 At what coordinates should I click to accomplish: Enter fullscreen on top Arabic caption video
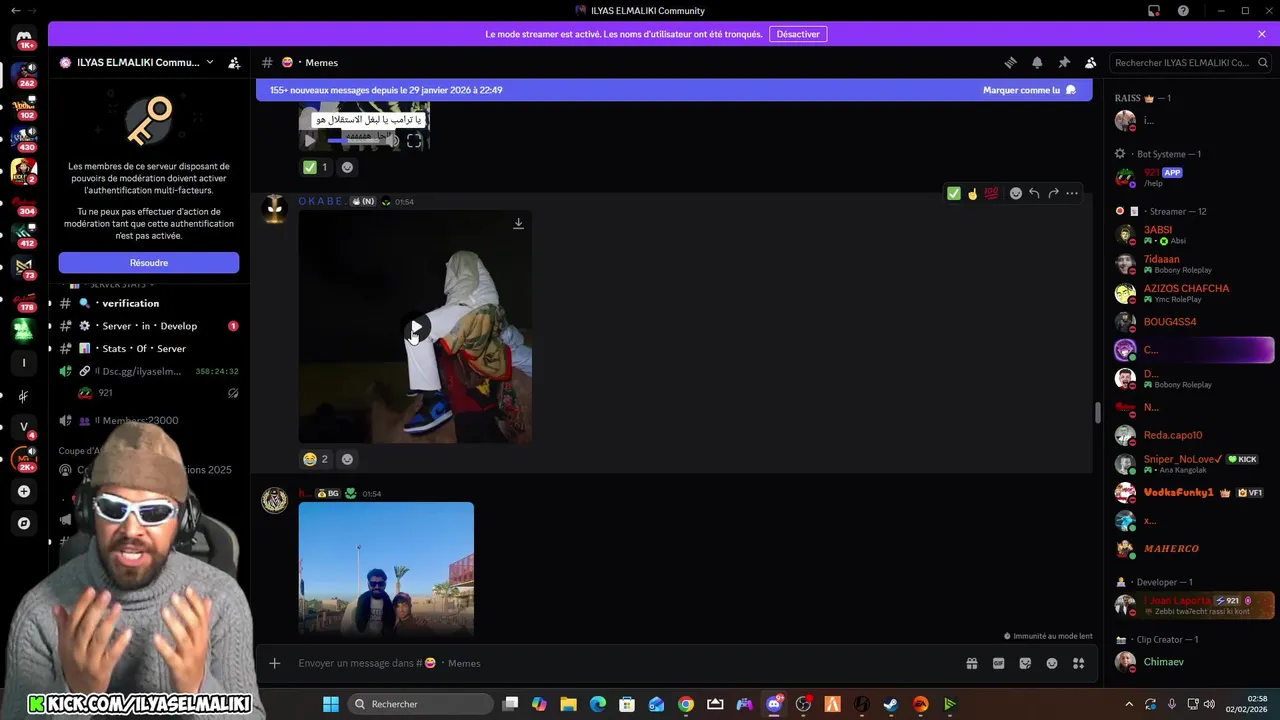(414, 141)
